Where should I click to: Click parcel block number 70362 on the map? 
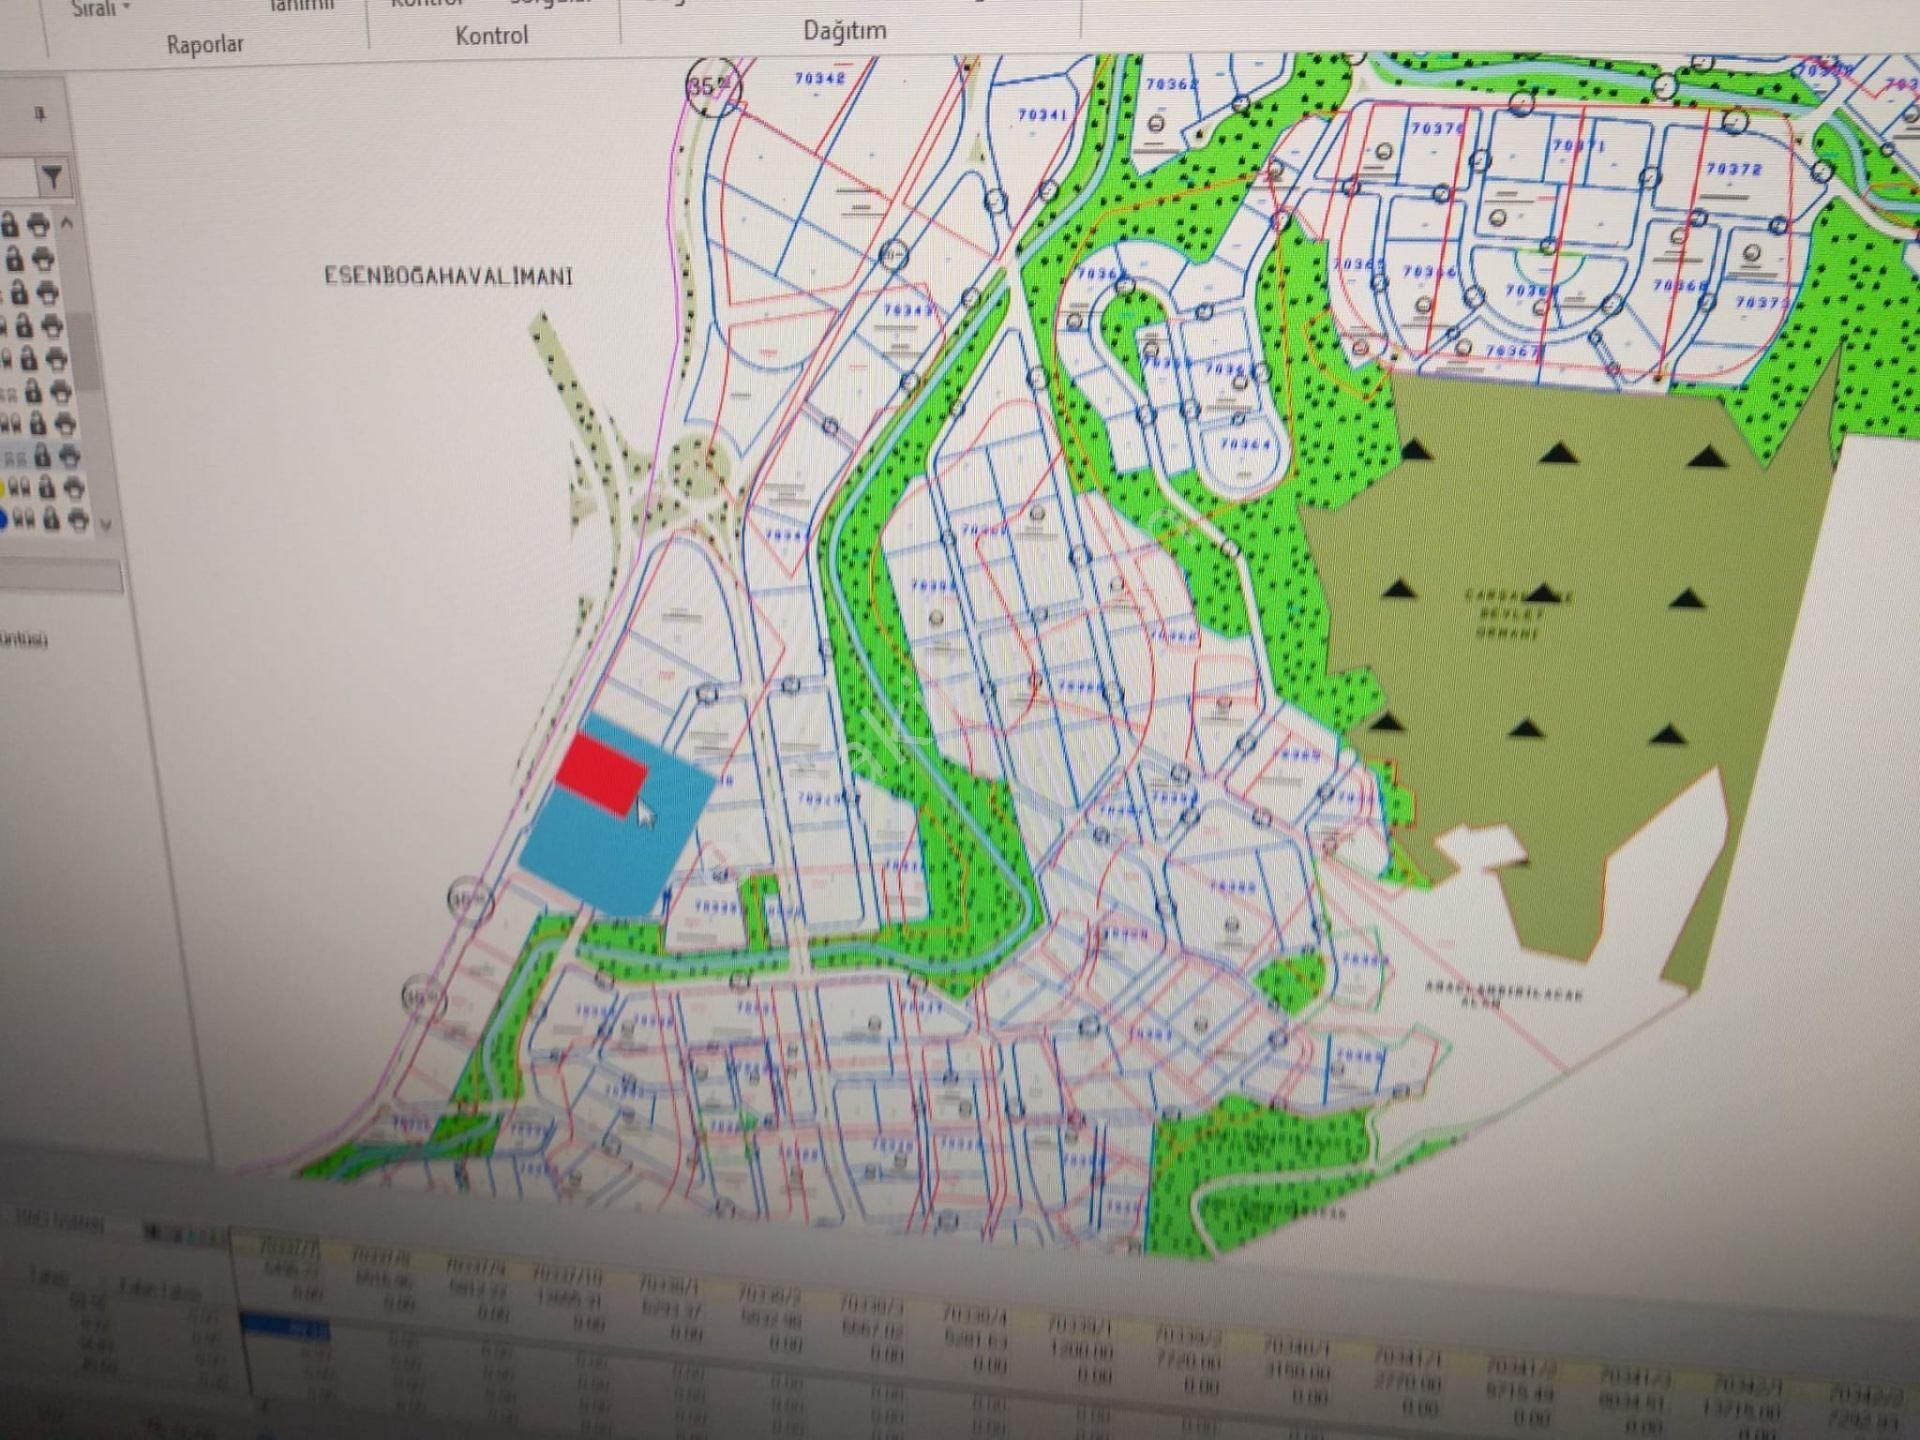point(1171,84)
